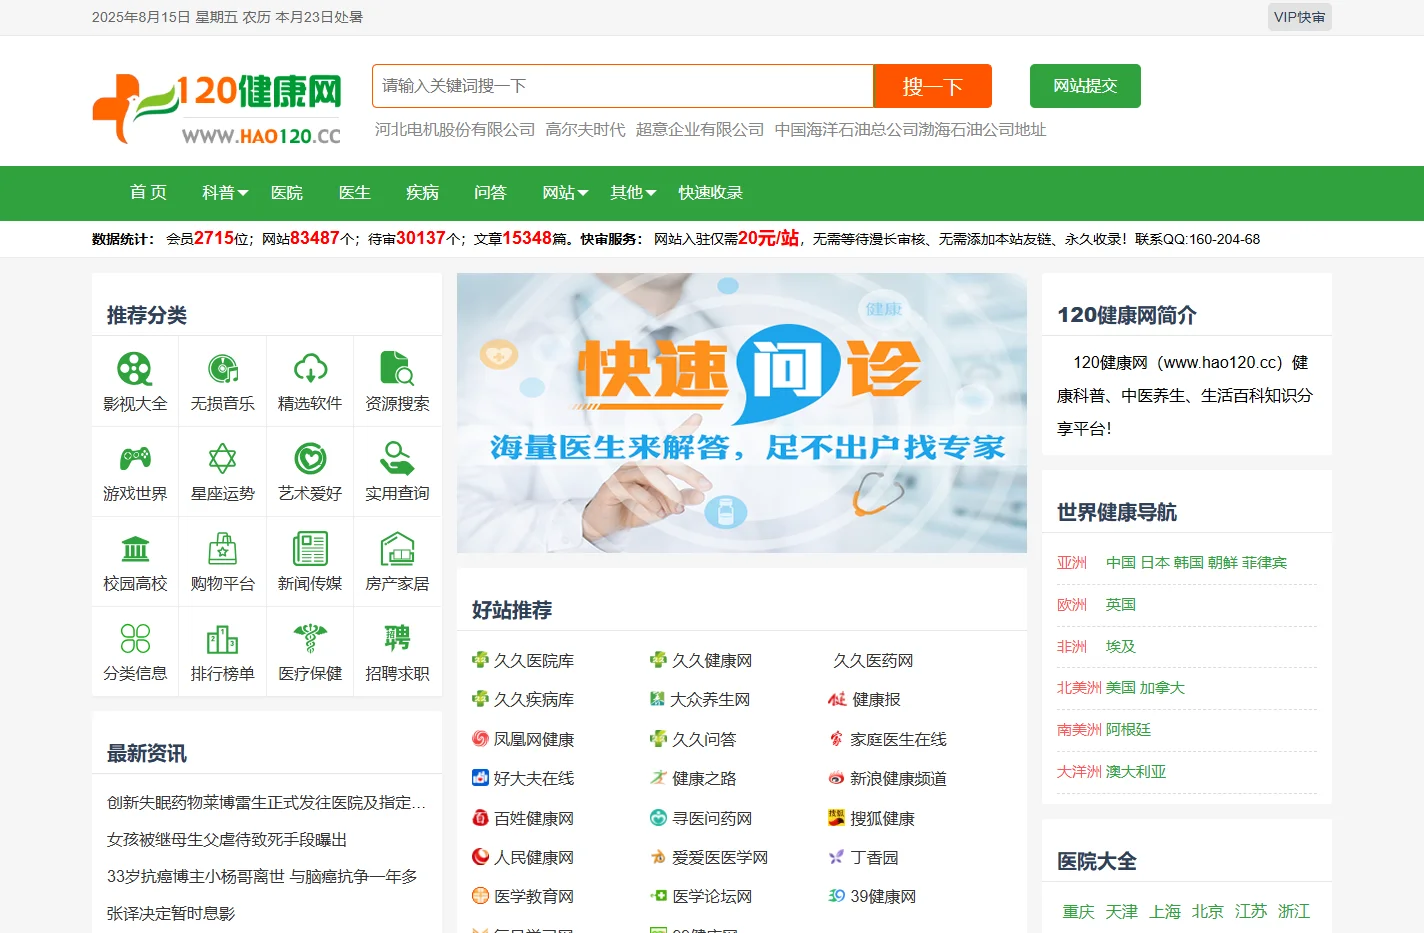The width and height of the screenshot is (1424, 933).
Task: Open the 家庭医生在线 link
Action: click(x=898, y=739)
